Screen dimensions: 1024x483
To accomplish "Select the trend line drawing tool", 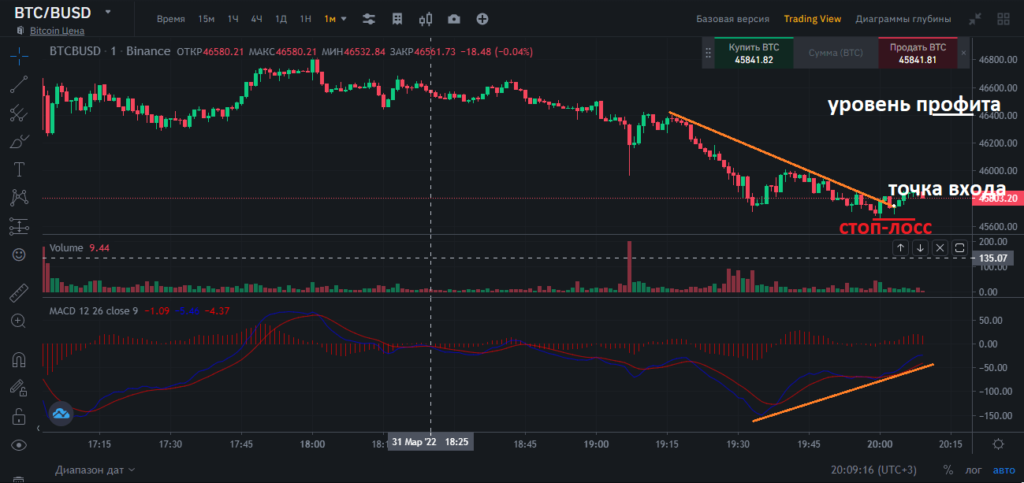I will 17,85.
